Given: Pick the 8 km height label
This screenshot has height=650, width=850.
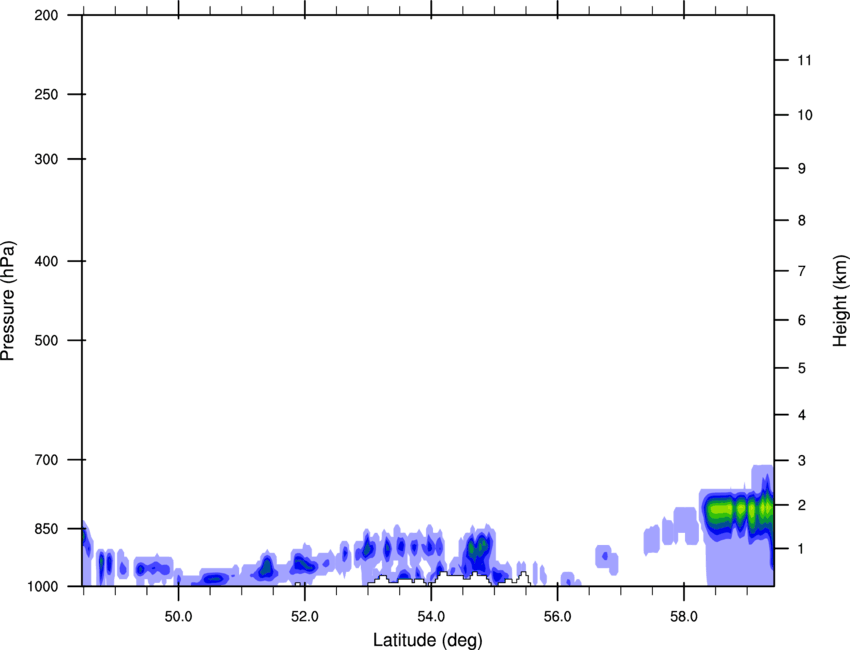Looking at the screenshot, I should tap(802, 220).
